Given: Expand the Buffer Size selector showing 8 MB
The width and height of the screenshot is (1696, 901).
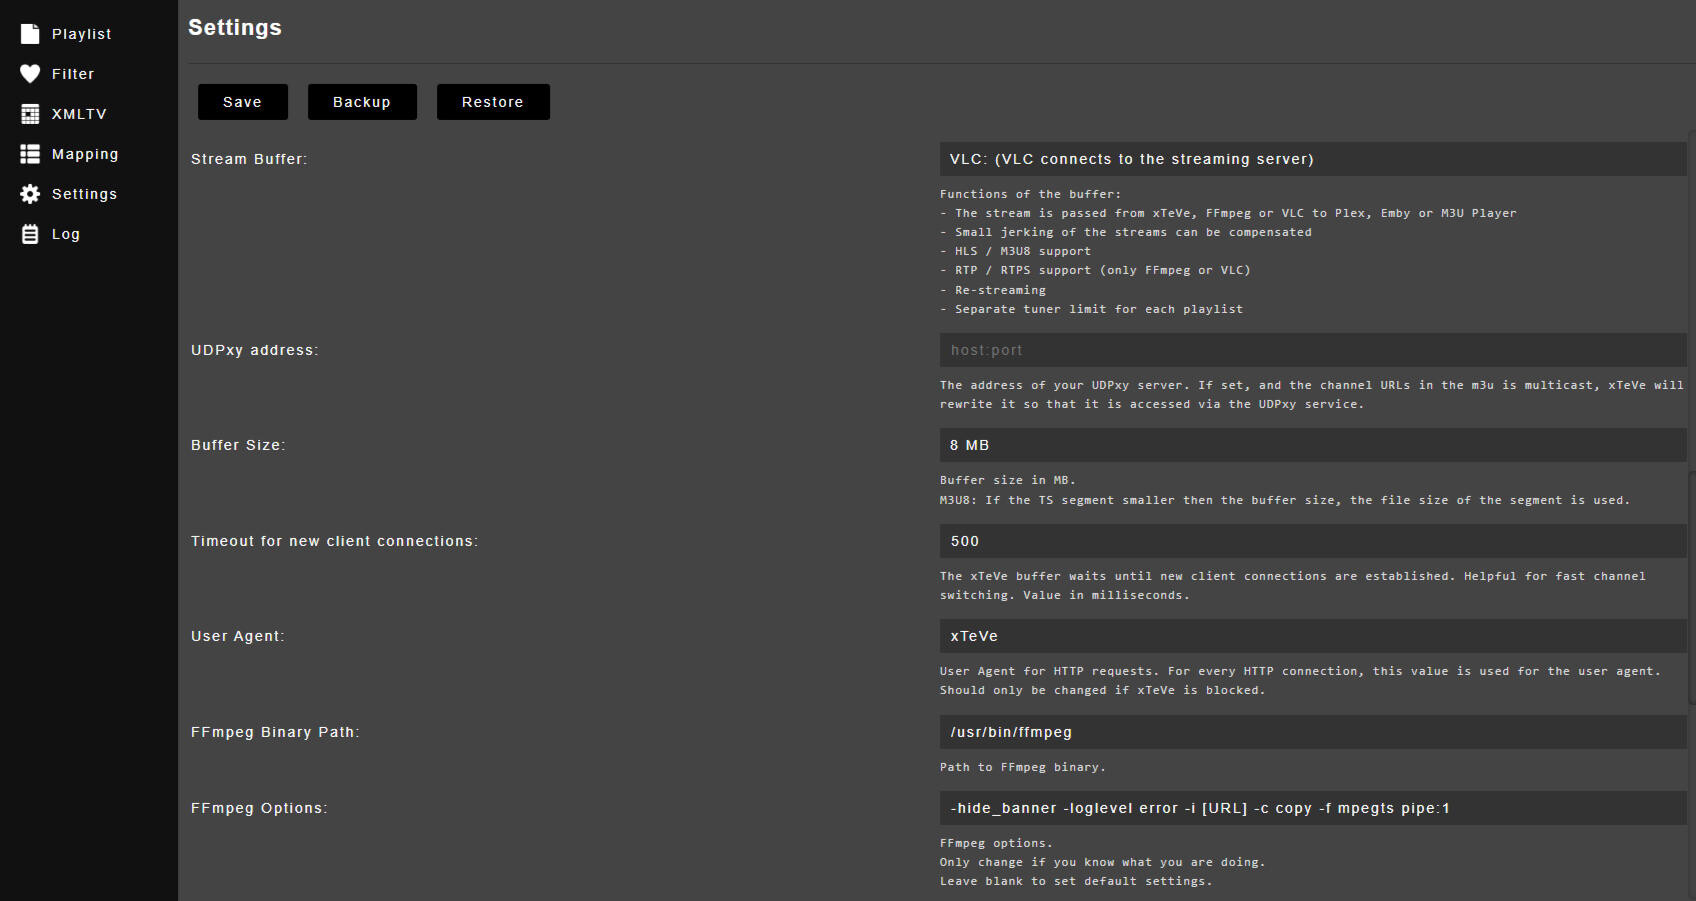Looking at the screenshot, I should tap(1312, 445).
